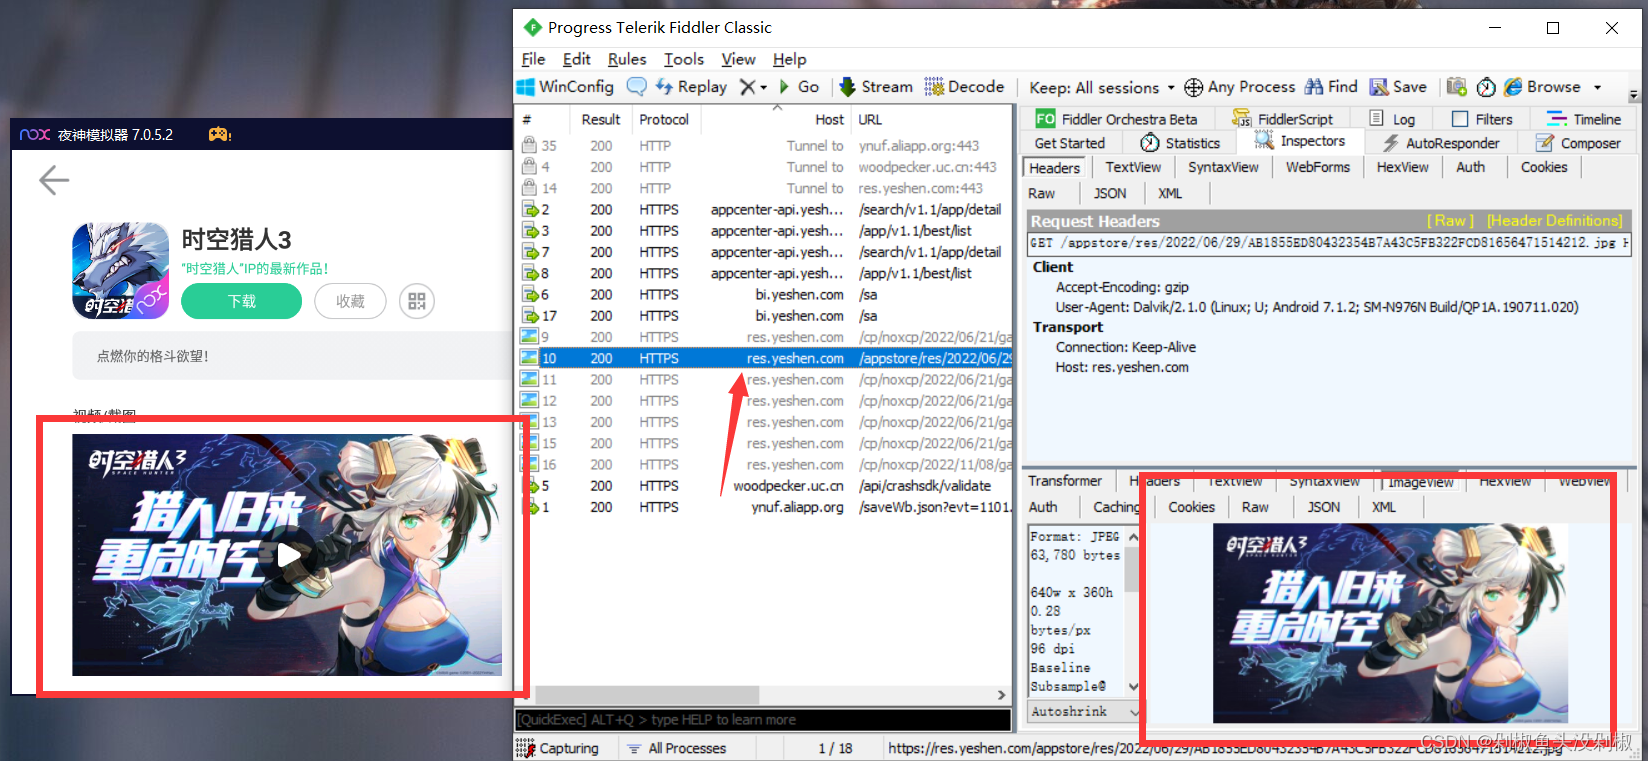The width and height of the screenshot is (1648, 761).
Task: Open the Edit menu
Action: pos(577,59)
